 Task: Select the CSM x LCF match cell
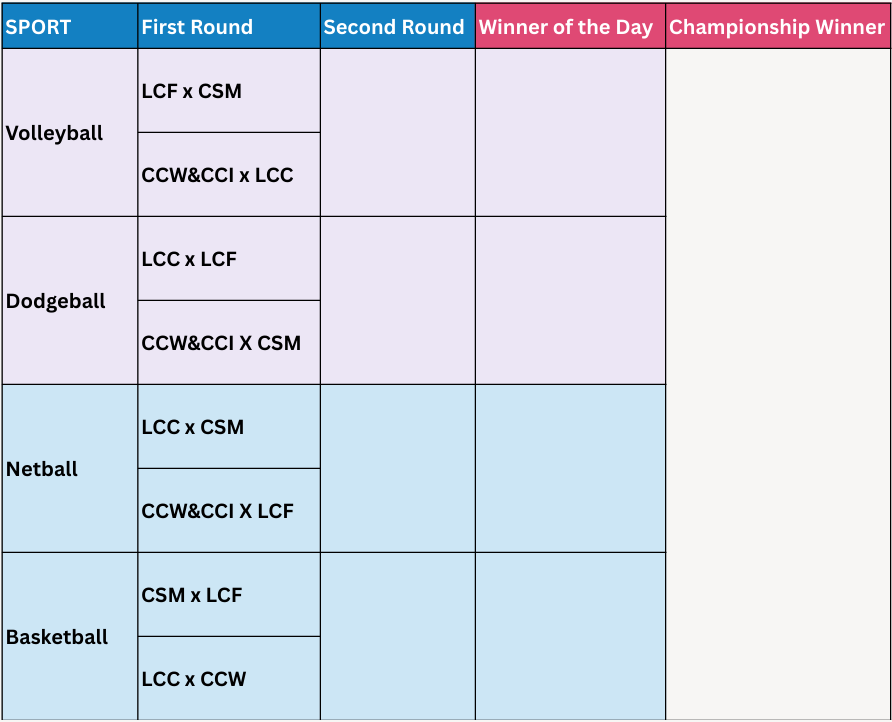tap(229, 595)
